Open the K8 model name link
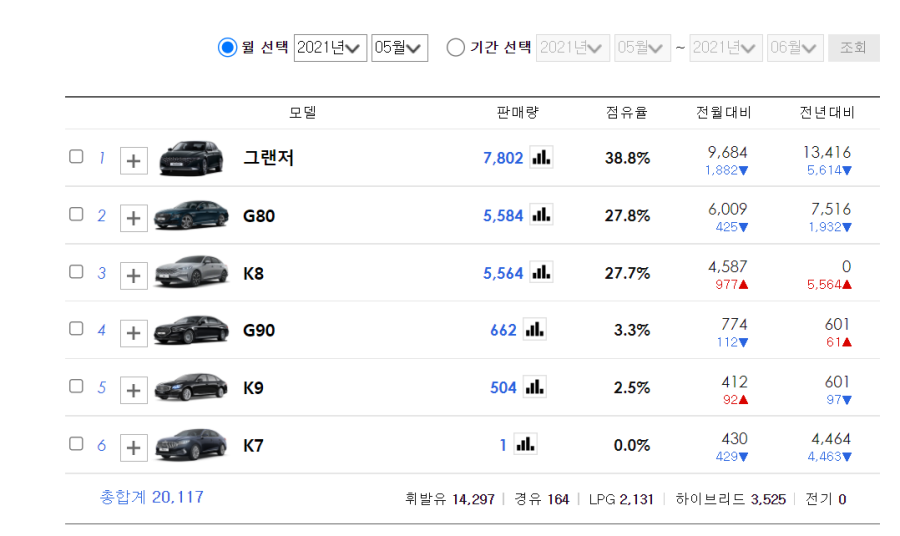The image size is (900, 536). (x=253, y=274)
